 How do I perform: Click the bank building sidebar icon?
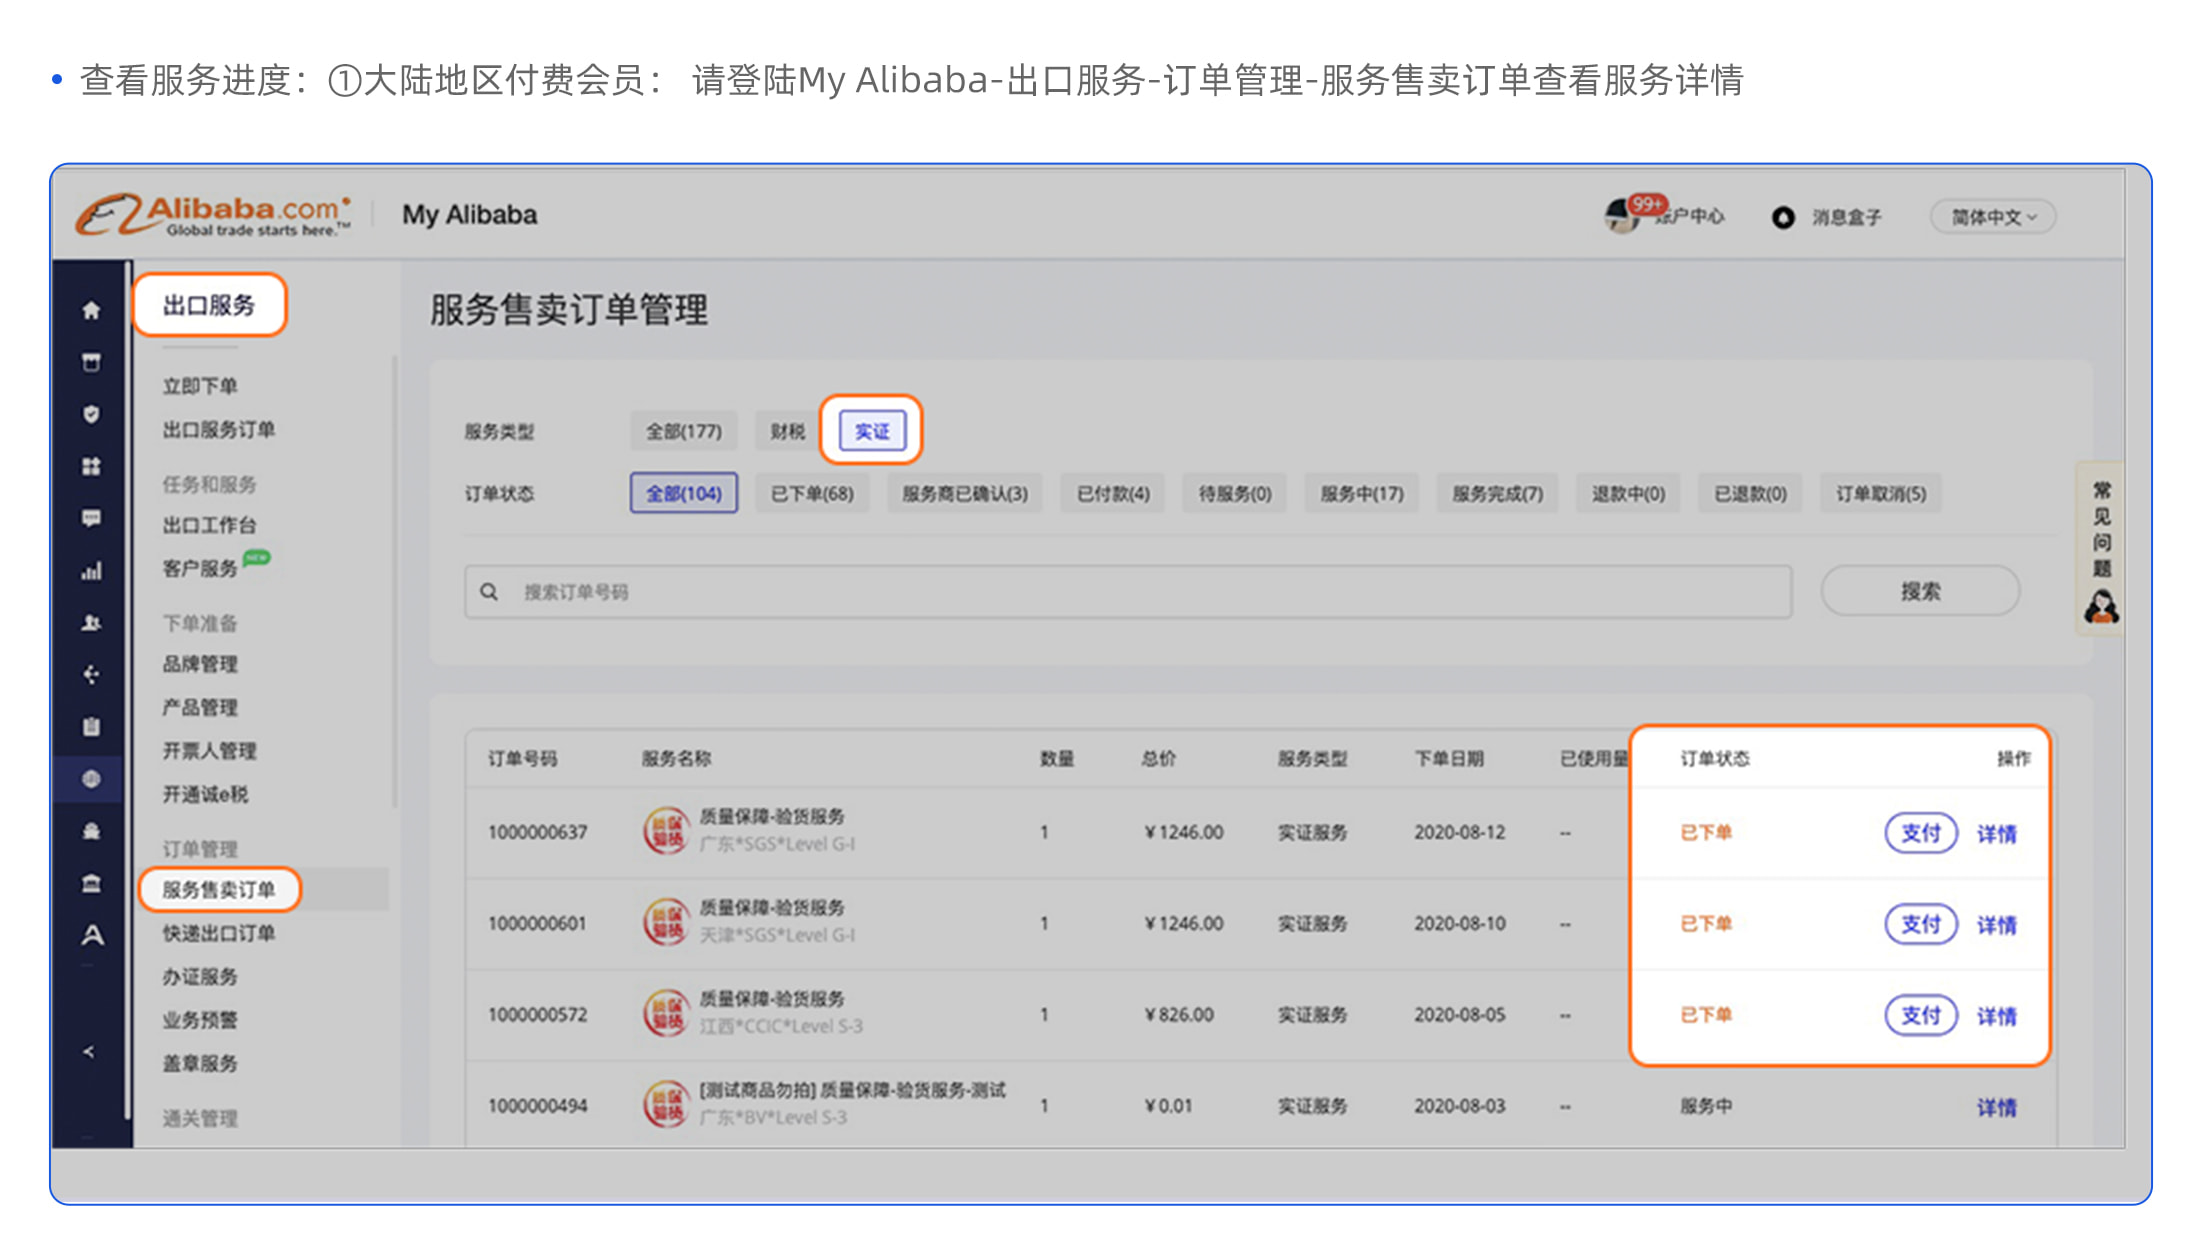click(x=91, y=883)
